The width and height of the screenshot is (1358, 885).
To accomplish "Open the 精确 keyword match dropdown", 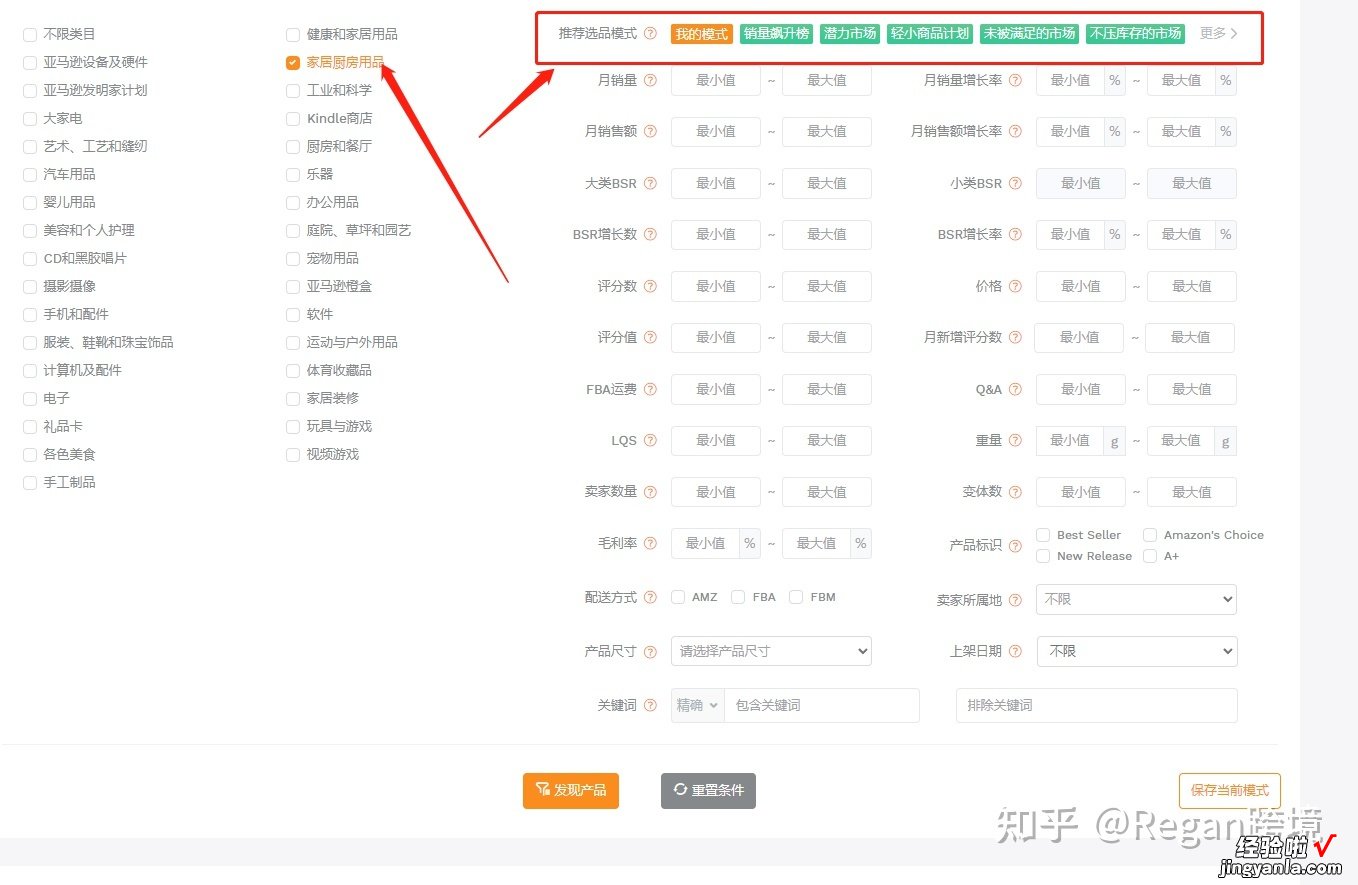I will click(x=697, y=705).
